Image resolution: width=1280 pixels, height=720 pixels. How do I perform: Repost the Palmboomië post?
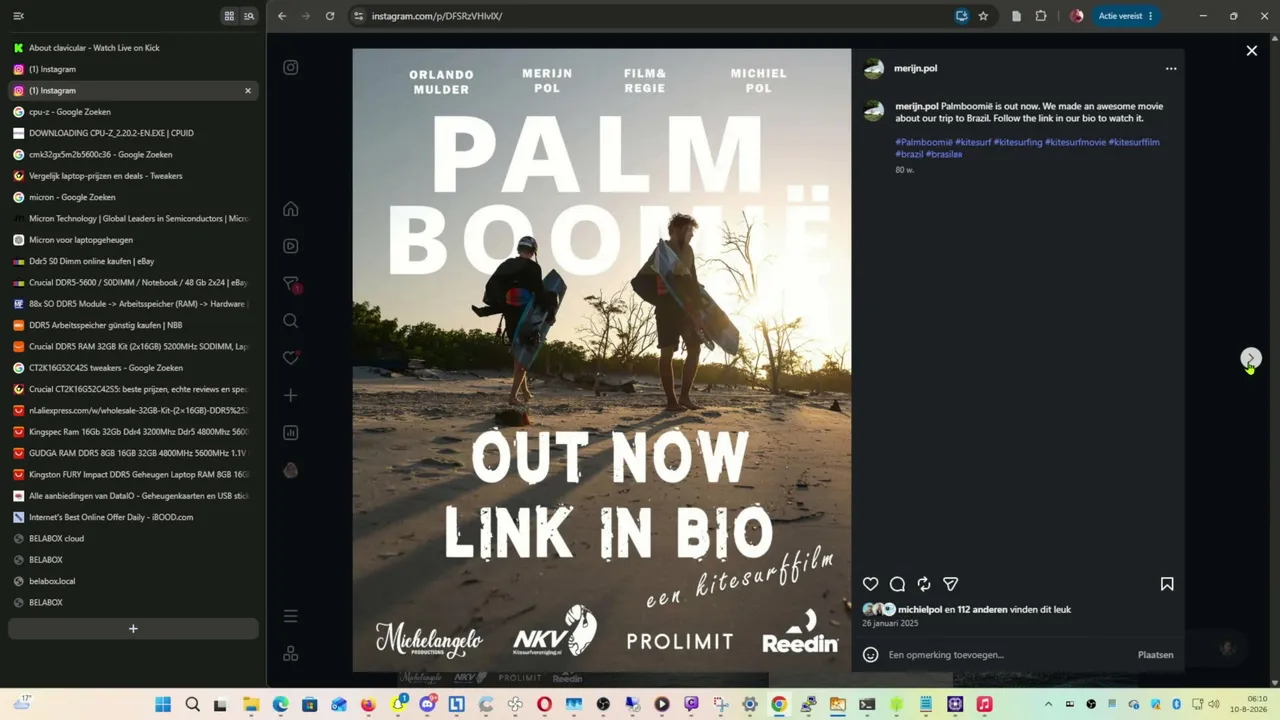click(x=924, y=584)
